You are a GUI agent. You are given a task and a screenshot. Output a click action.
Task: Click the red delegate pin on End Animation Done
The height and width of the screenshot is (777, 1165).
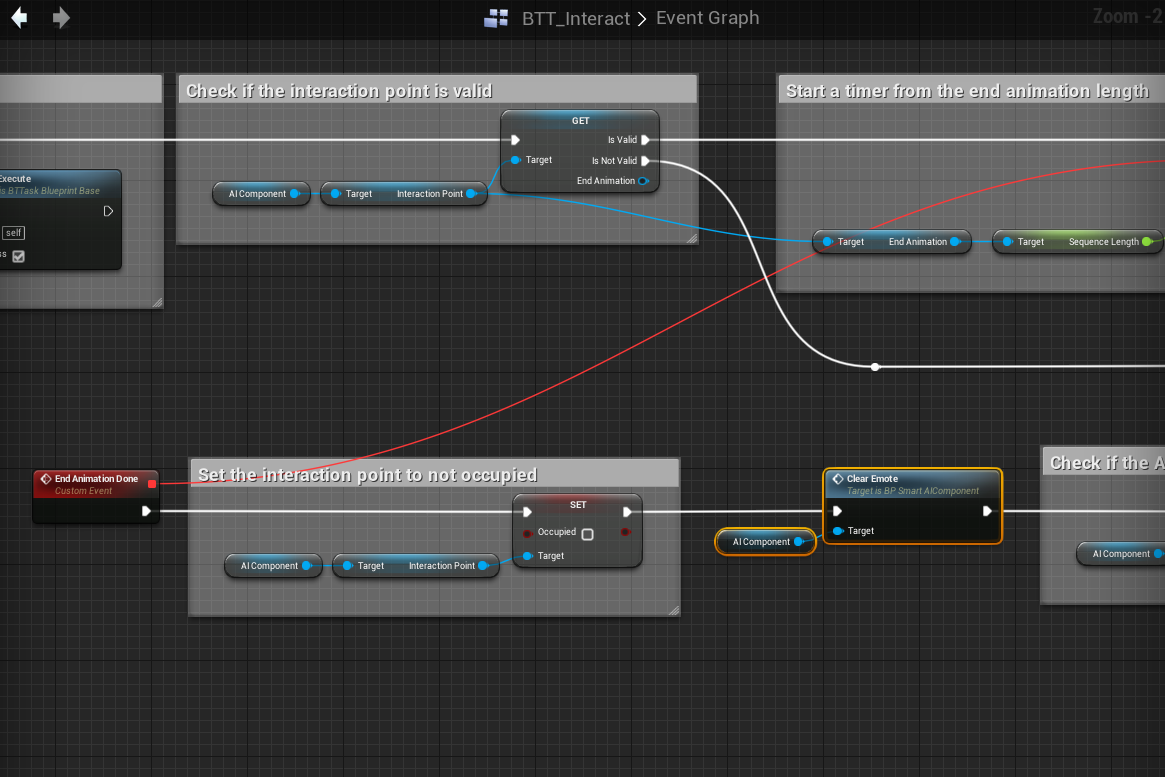(151, 484)
